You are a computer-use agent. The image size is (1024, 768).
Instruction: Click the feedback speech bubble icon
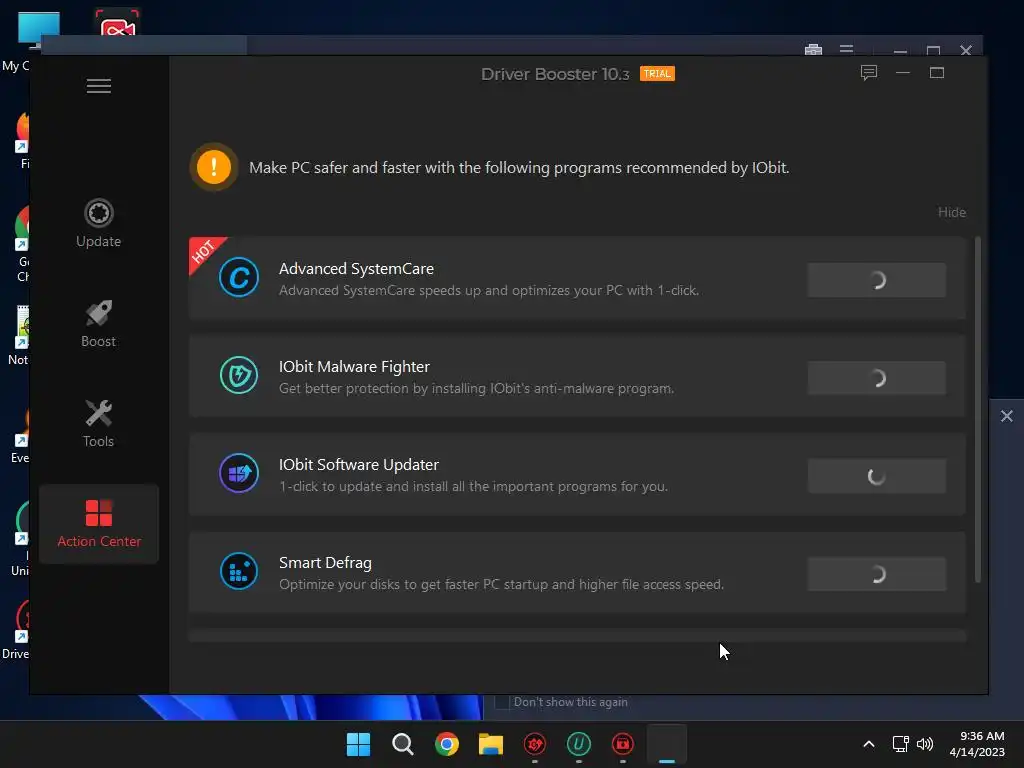[x=868, y=72]
